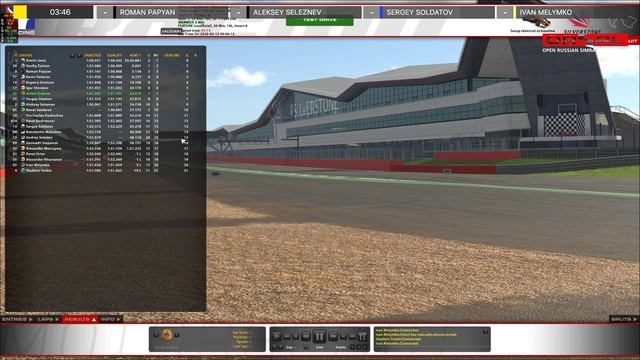Open the SPLITS tab
640x360 pixels.
pyautogui.click(x=624, y=319)
